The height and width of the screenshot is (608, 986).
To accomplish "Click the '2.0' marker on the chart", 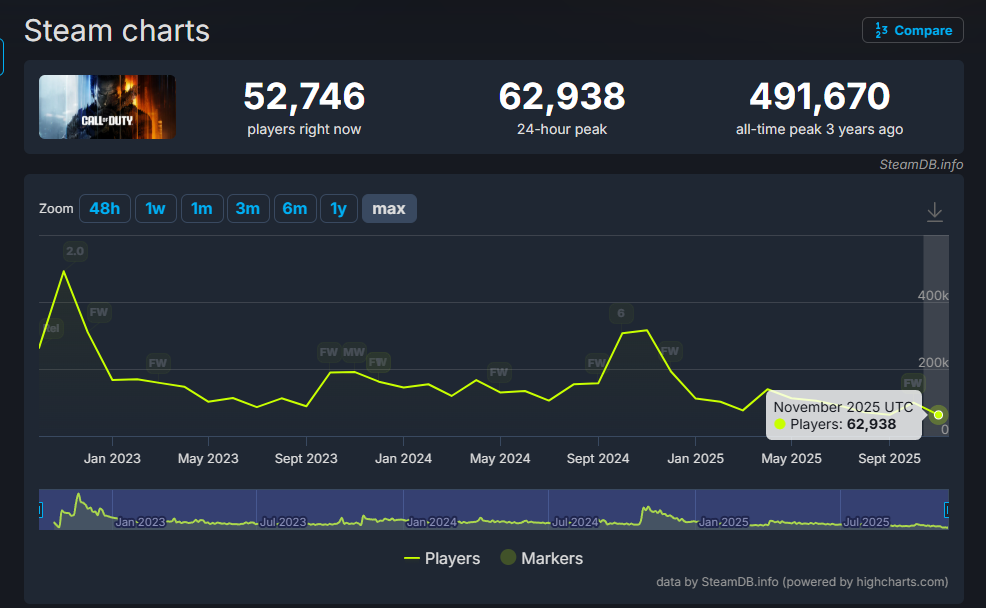I will click(75, 251).
